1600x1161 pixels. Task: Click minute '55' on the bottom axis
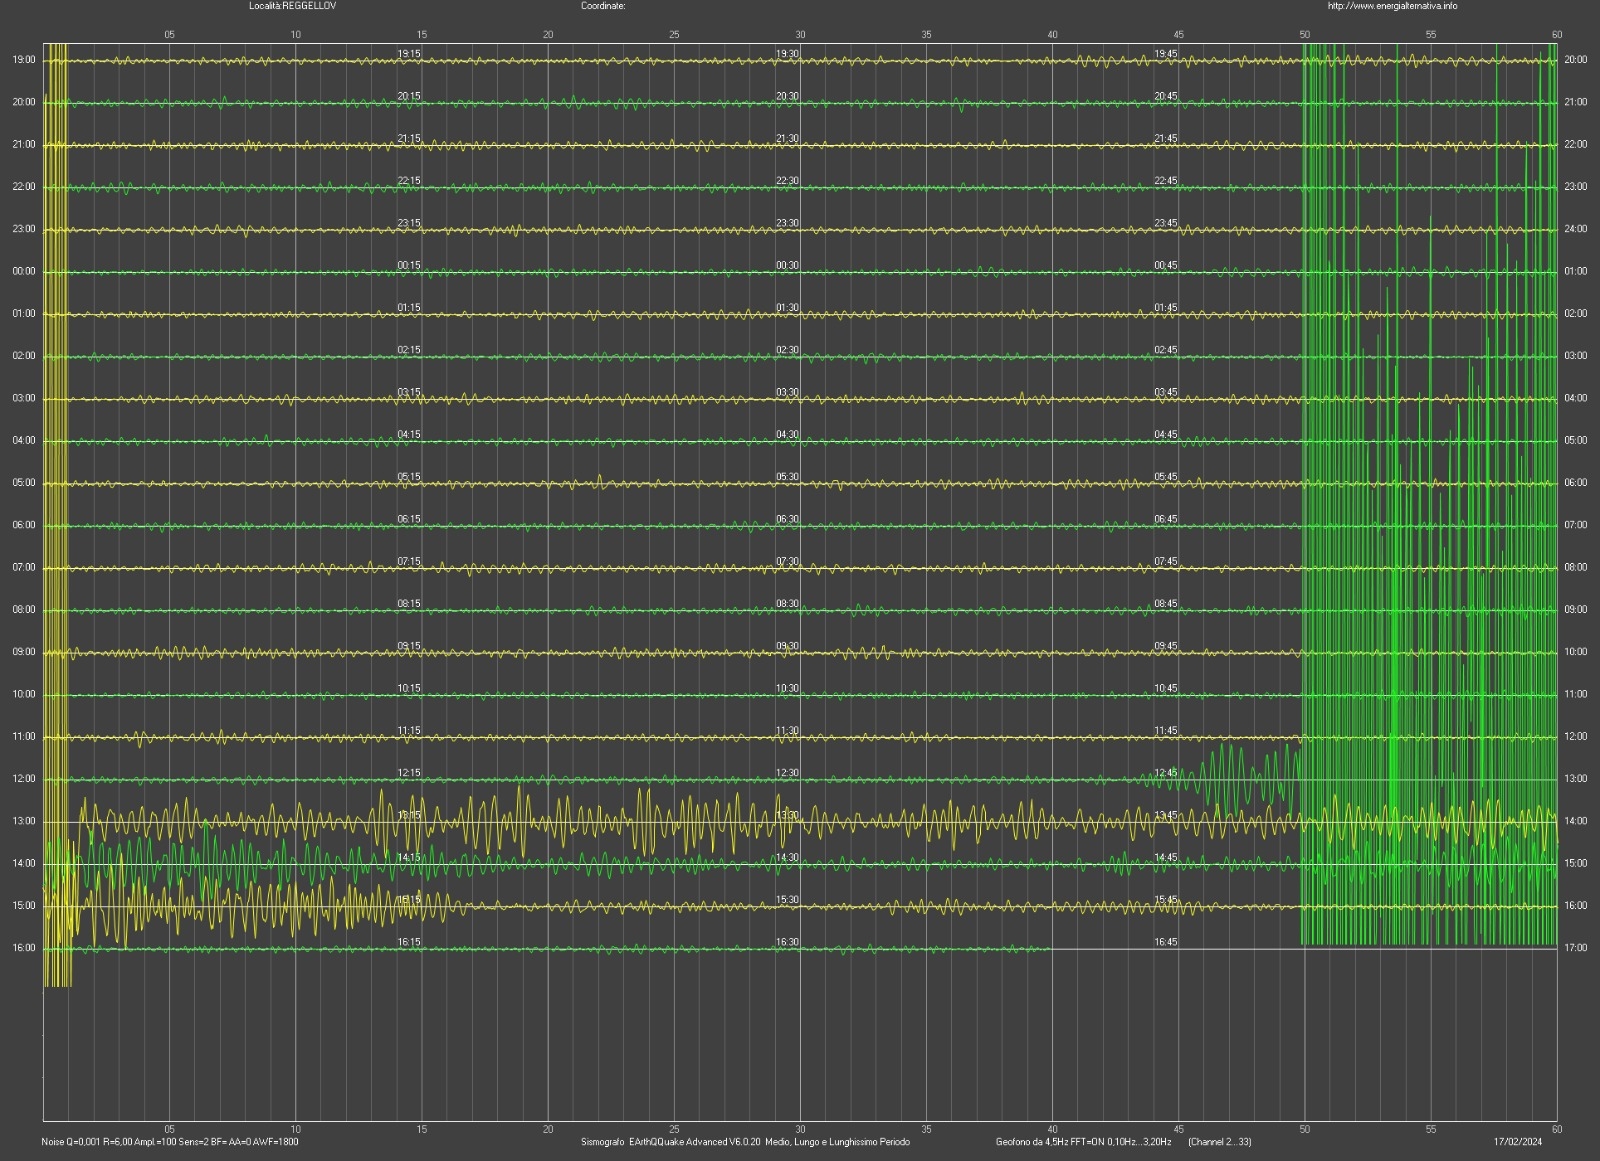click(1431, 1129)
